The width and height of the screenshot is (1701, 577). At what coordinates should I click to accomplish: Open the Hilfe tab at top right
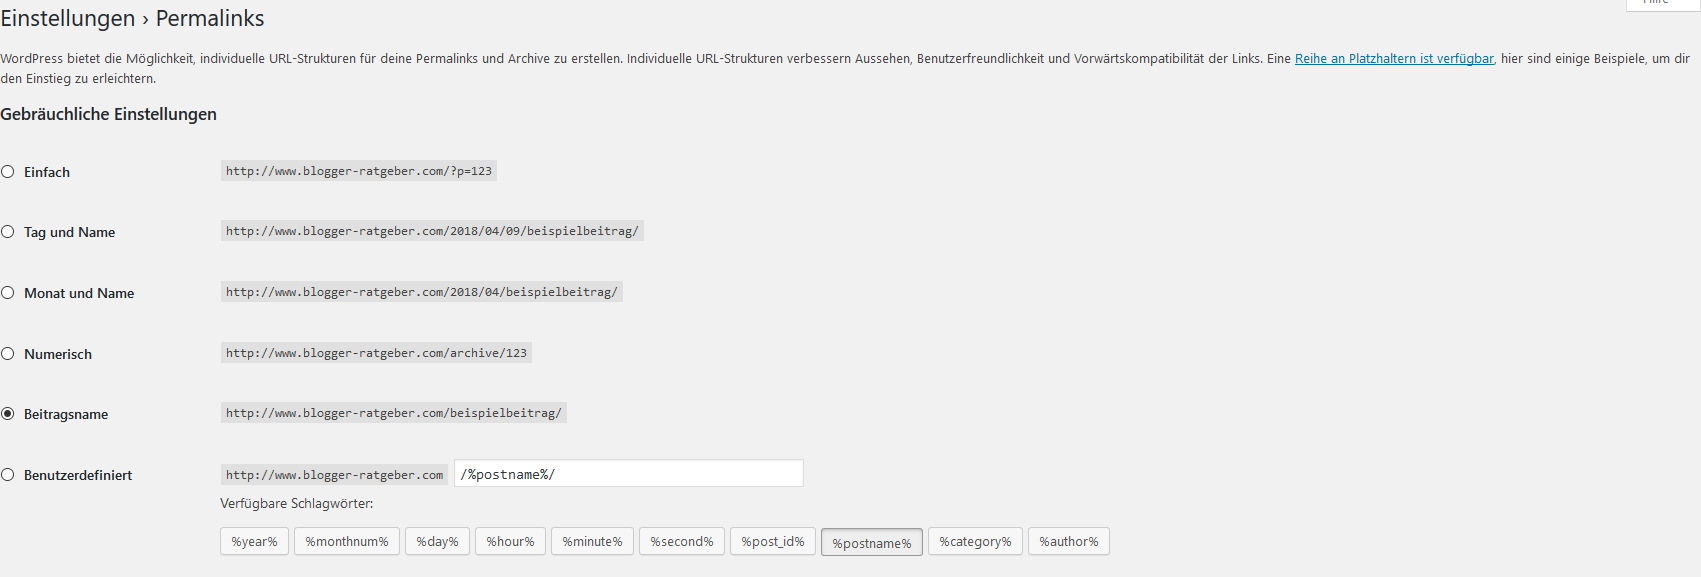pos(1663,3)
